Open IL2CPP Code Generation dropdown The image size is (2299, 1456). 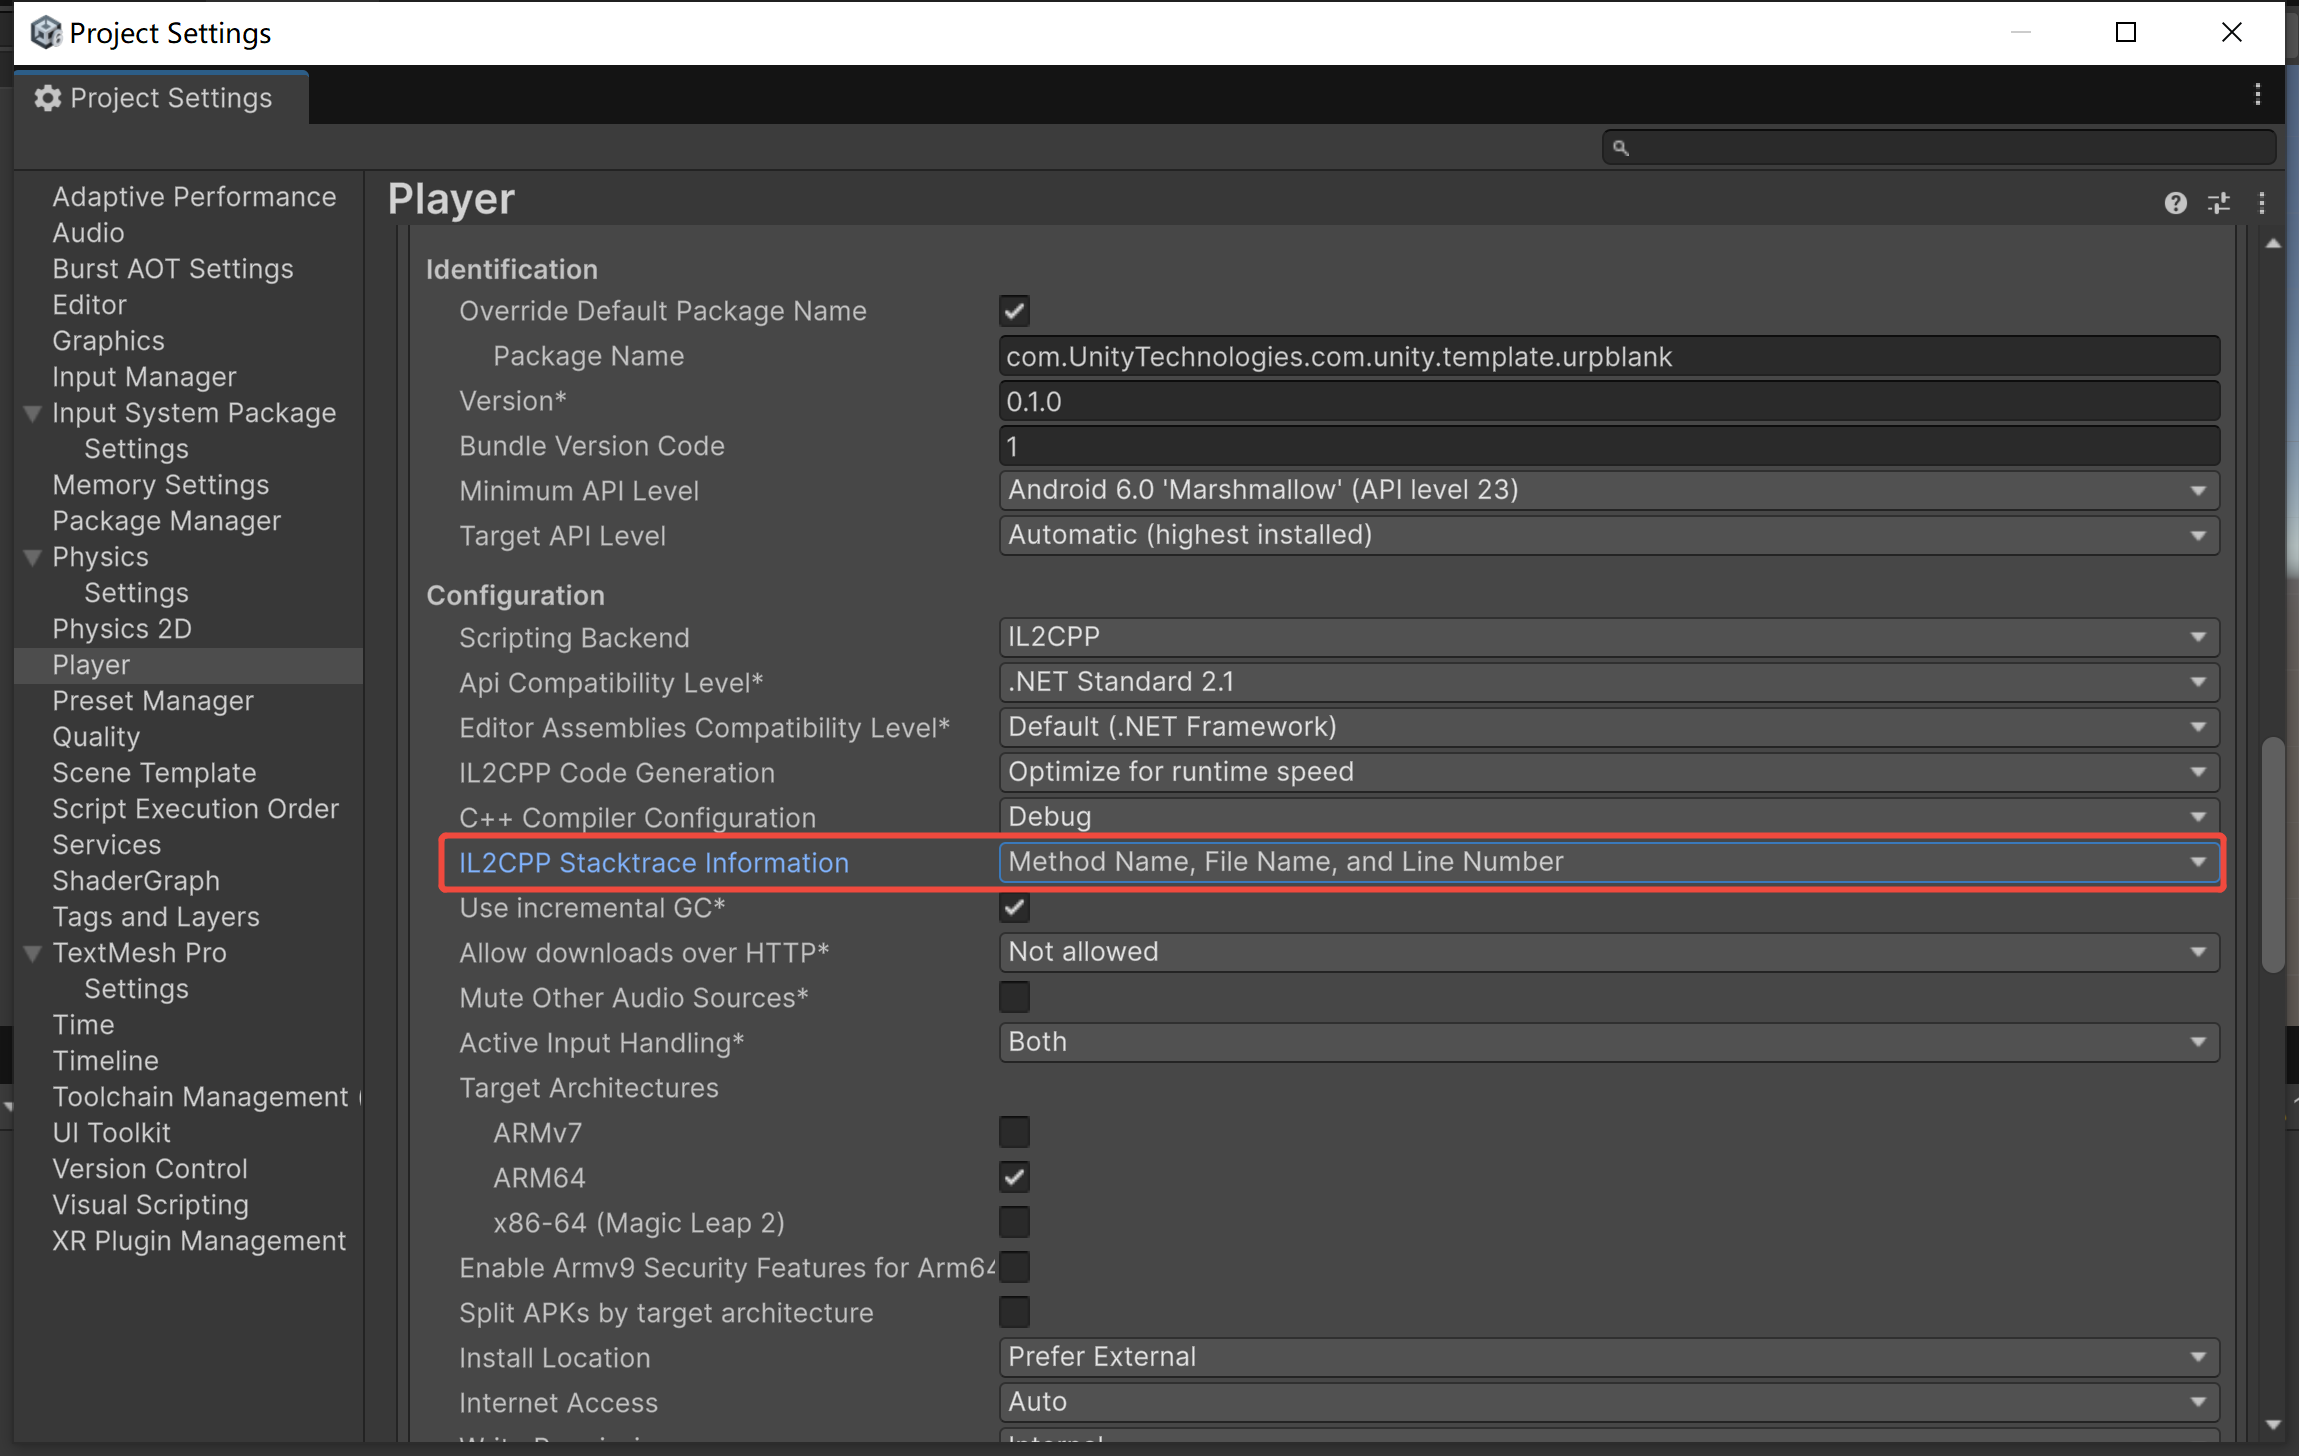[x=1609, y=772]
